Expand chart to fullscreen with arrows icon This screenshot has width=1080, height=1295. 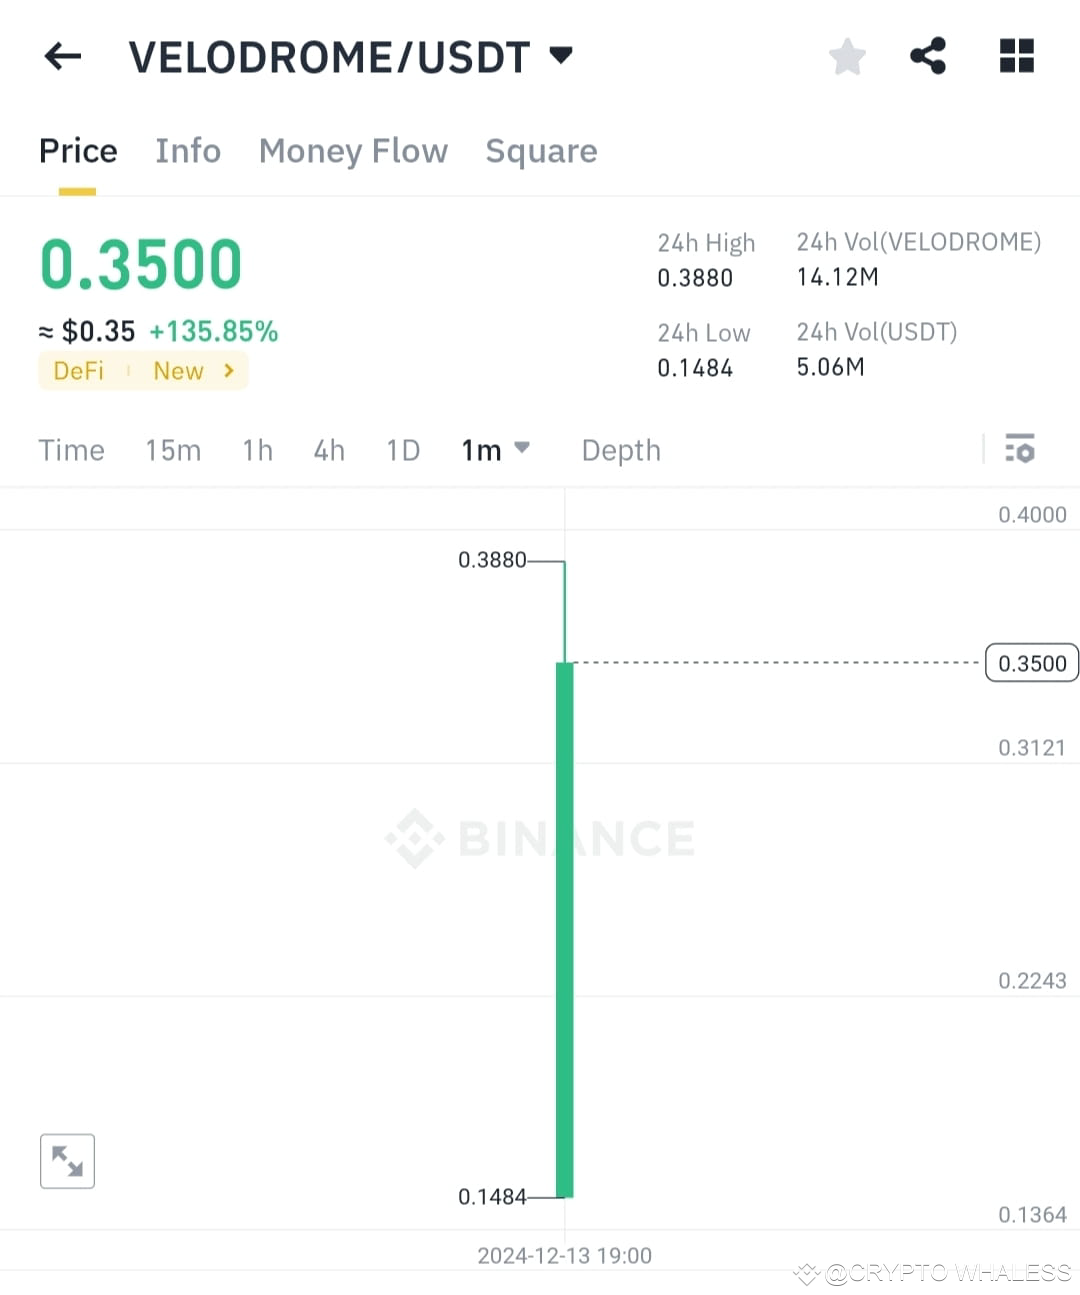point(67,1161)
